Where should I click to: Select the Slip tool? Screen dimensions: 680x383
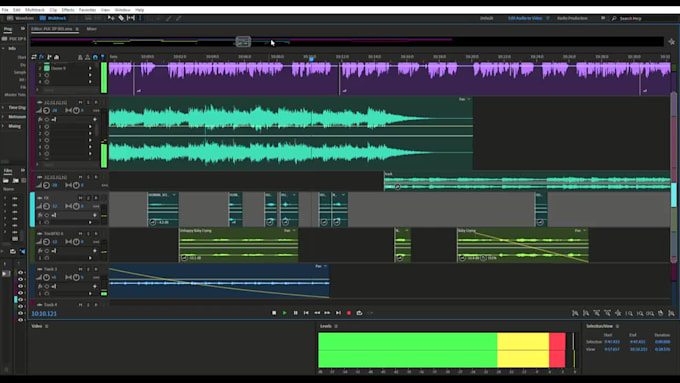click(131, 18)
